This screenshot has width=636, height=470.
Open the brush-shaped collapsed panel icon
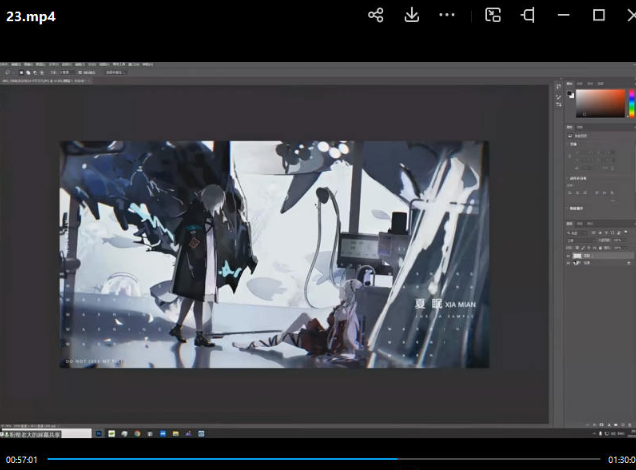559,97
